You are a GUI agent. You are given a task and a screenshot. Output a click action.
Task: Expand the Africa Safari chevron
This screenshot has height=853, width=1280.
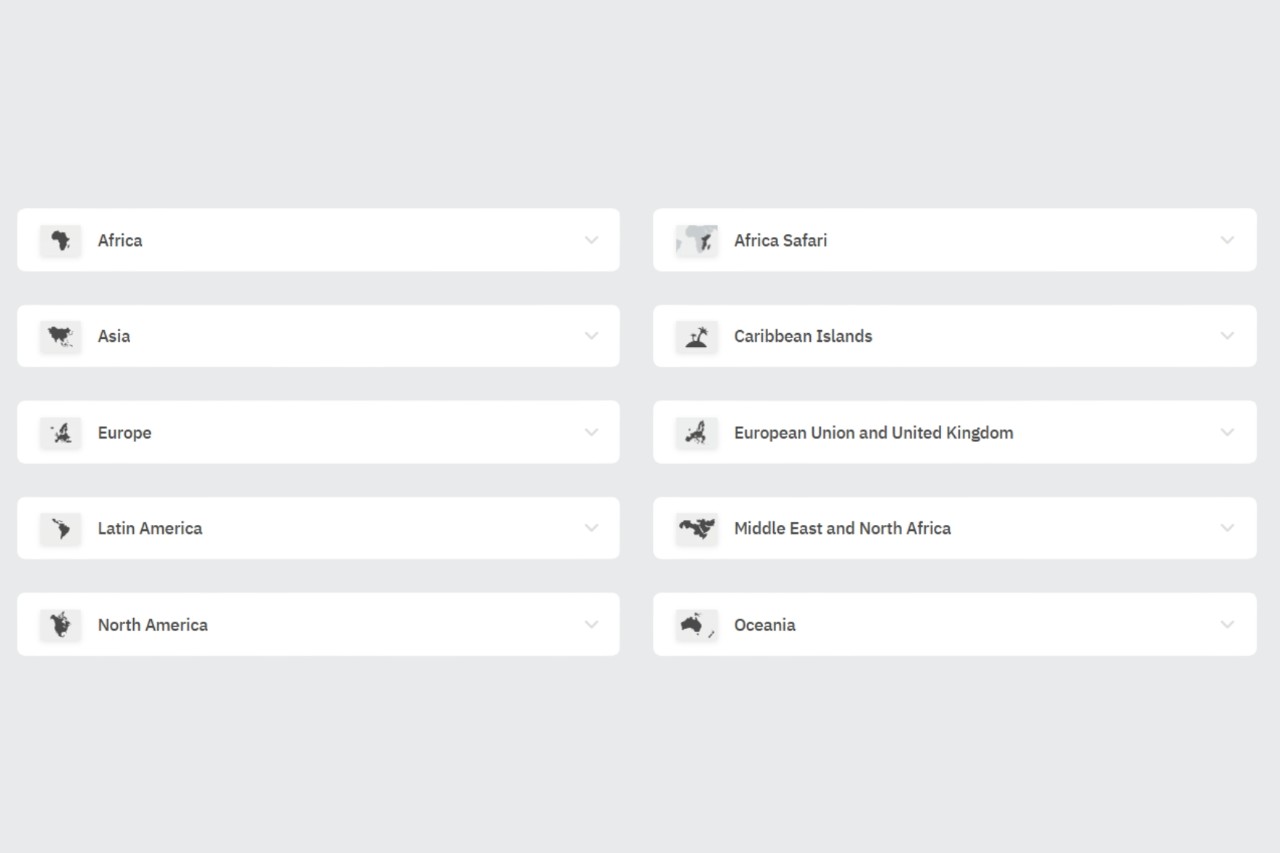(1227, 240)
